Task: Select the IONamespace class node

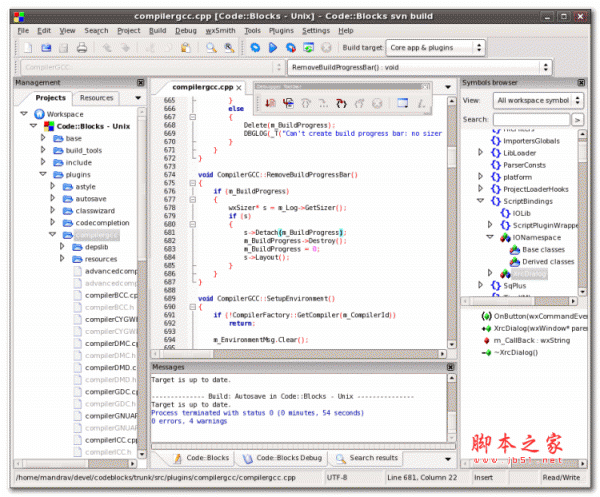Action: pyautogui.click(x=536, y=238)
